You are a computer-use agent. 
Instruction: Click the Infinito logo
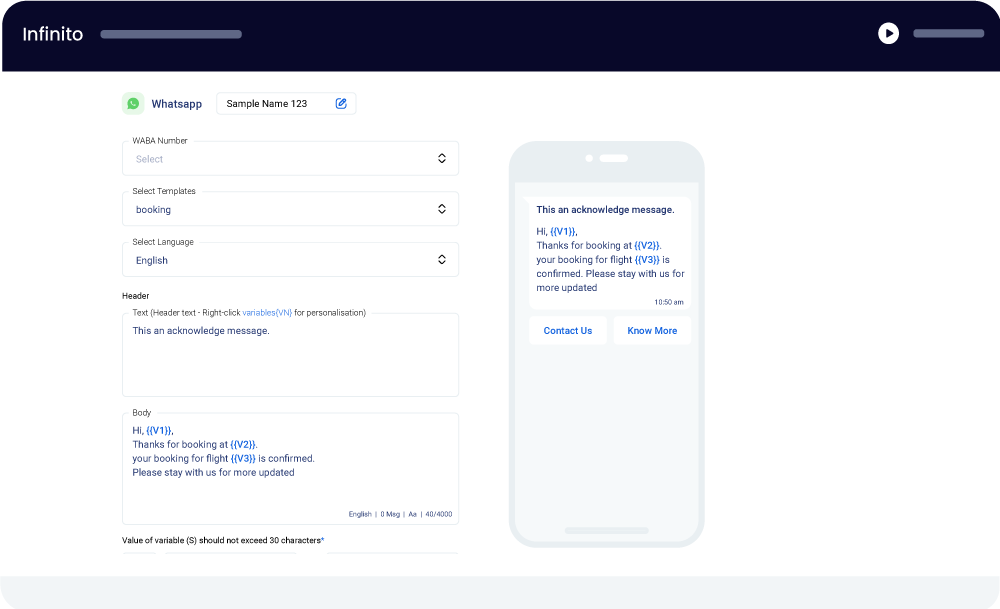53,34
